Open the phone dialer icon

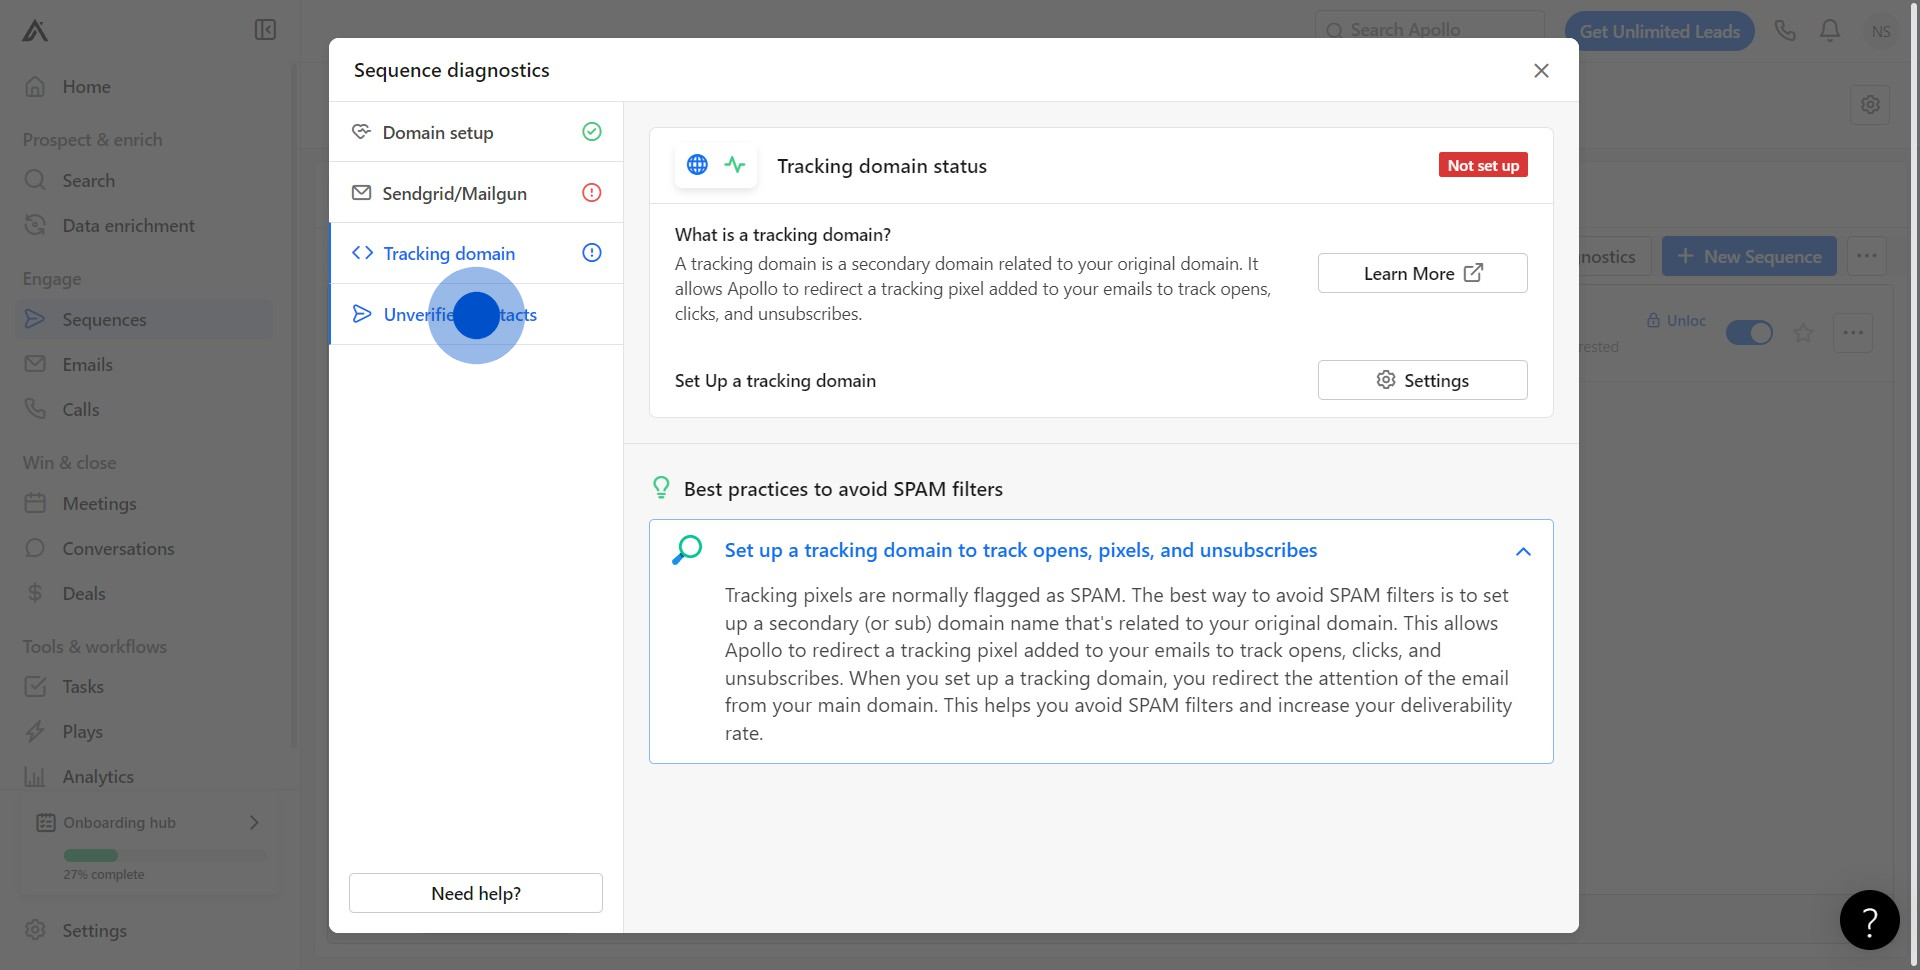(1785, 31)
